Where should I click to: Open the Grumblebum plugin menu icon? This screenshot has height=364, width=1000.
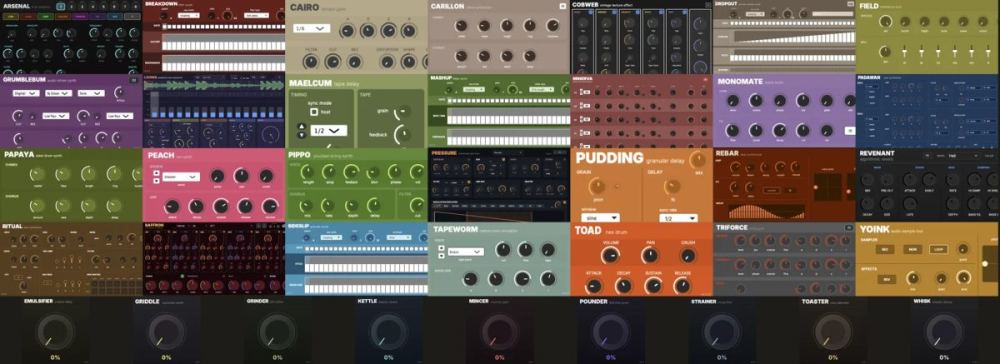(134, 80)
